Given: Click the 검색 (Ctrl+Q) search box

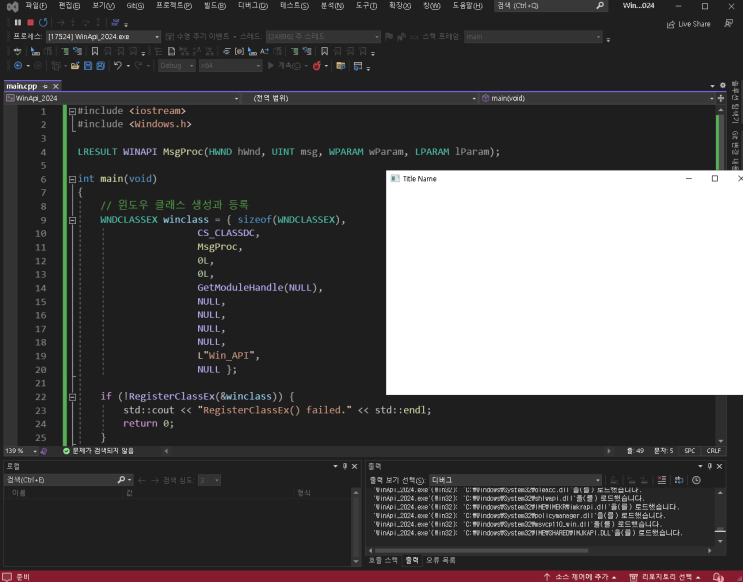Looking at the screenshot, I should pos(552,6).
